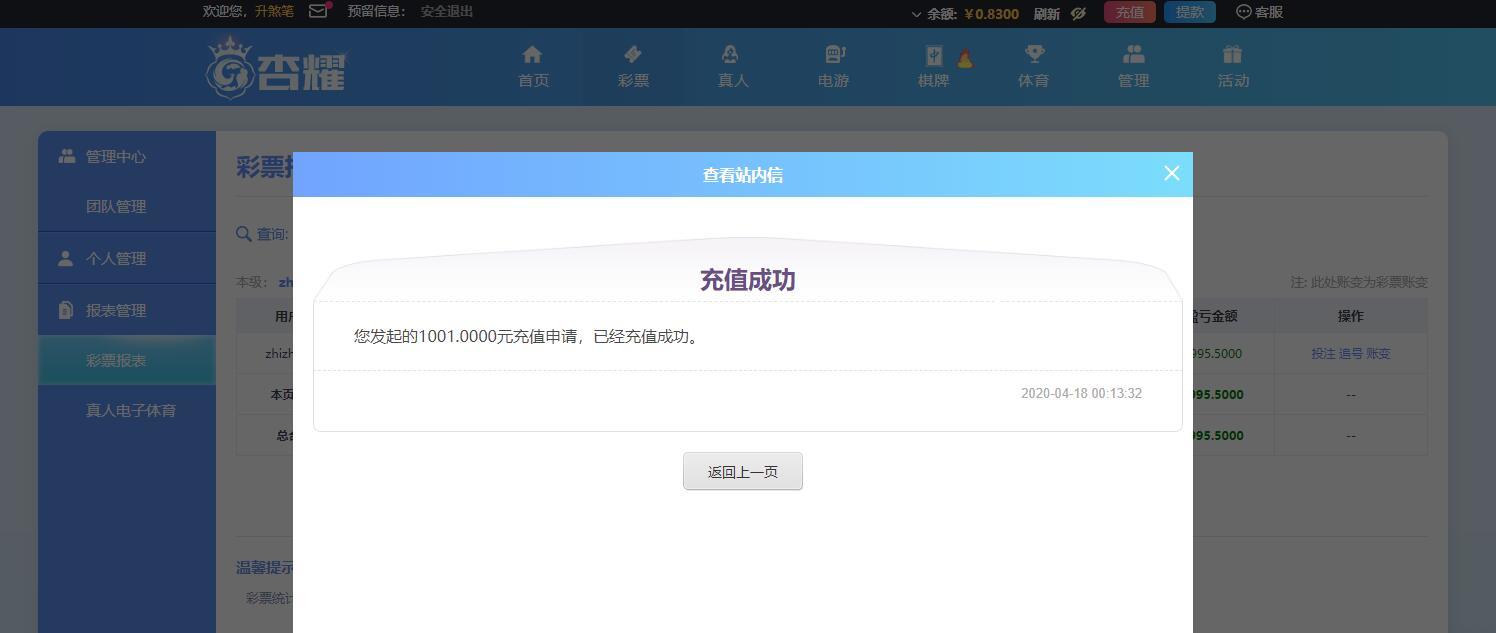Close the 查看站内信 dialog
This screenshot has height=633, width=1496.
tap(1172, 173)
